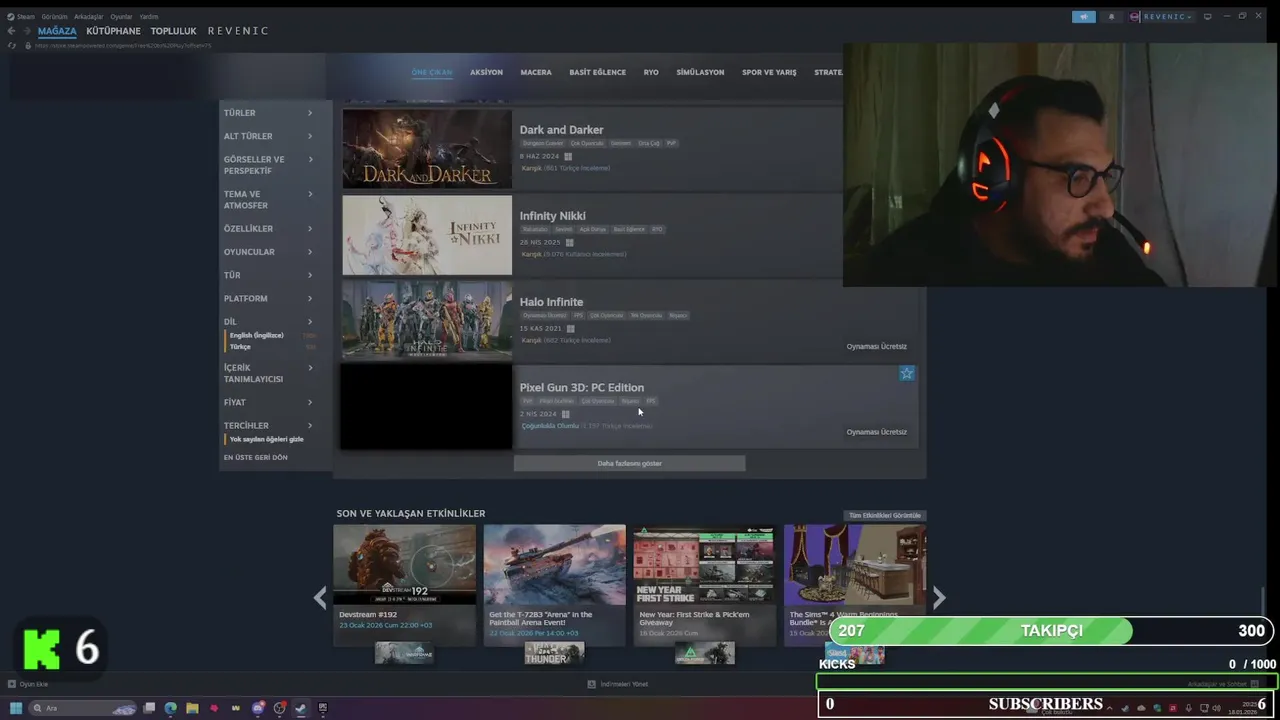Expand the TÜRLER filter
This screenshot has height=720, width=1280.
[x=268, y=113]
